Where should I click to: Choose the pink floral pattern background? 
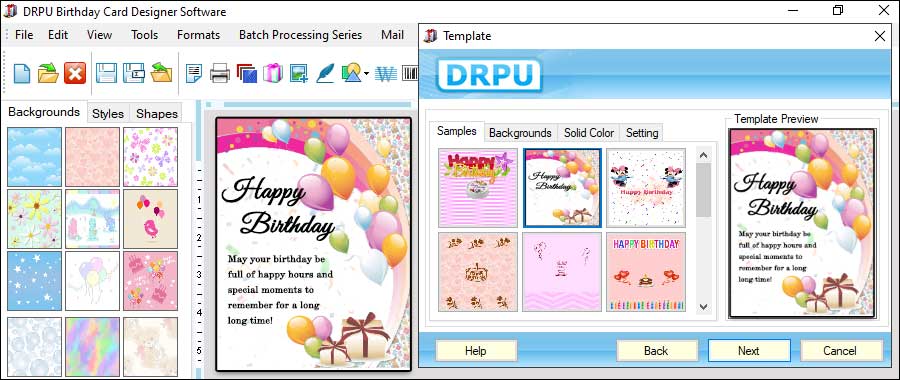(92, 157)
